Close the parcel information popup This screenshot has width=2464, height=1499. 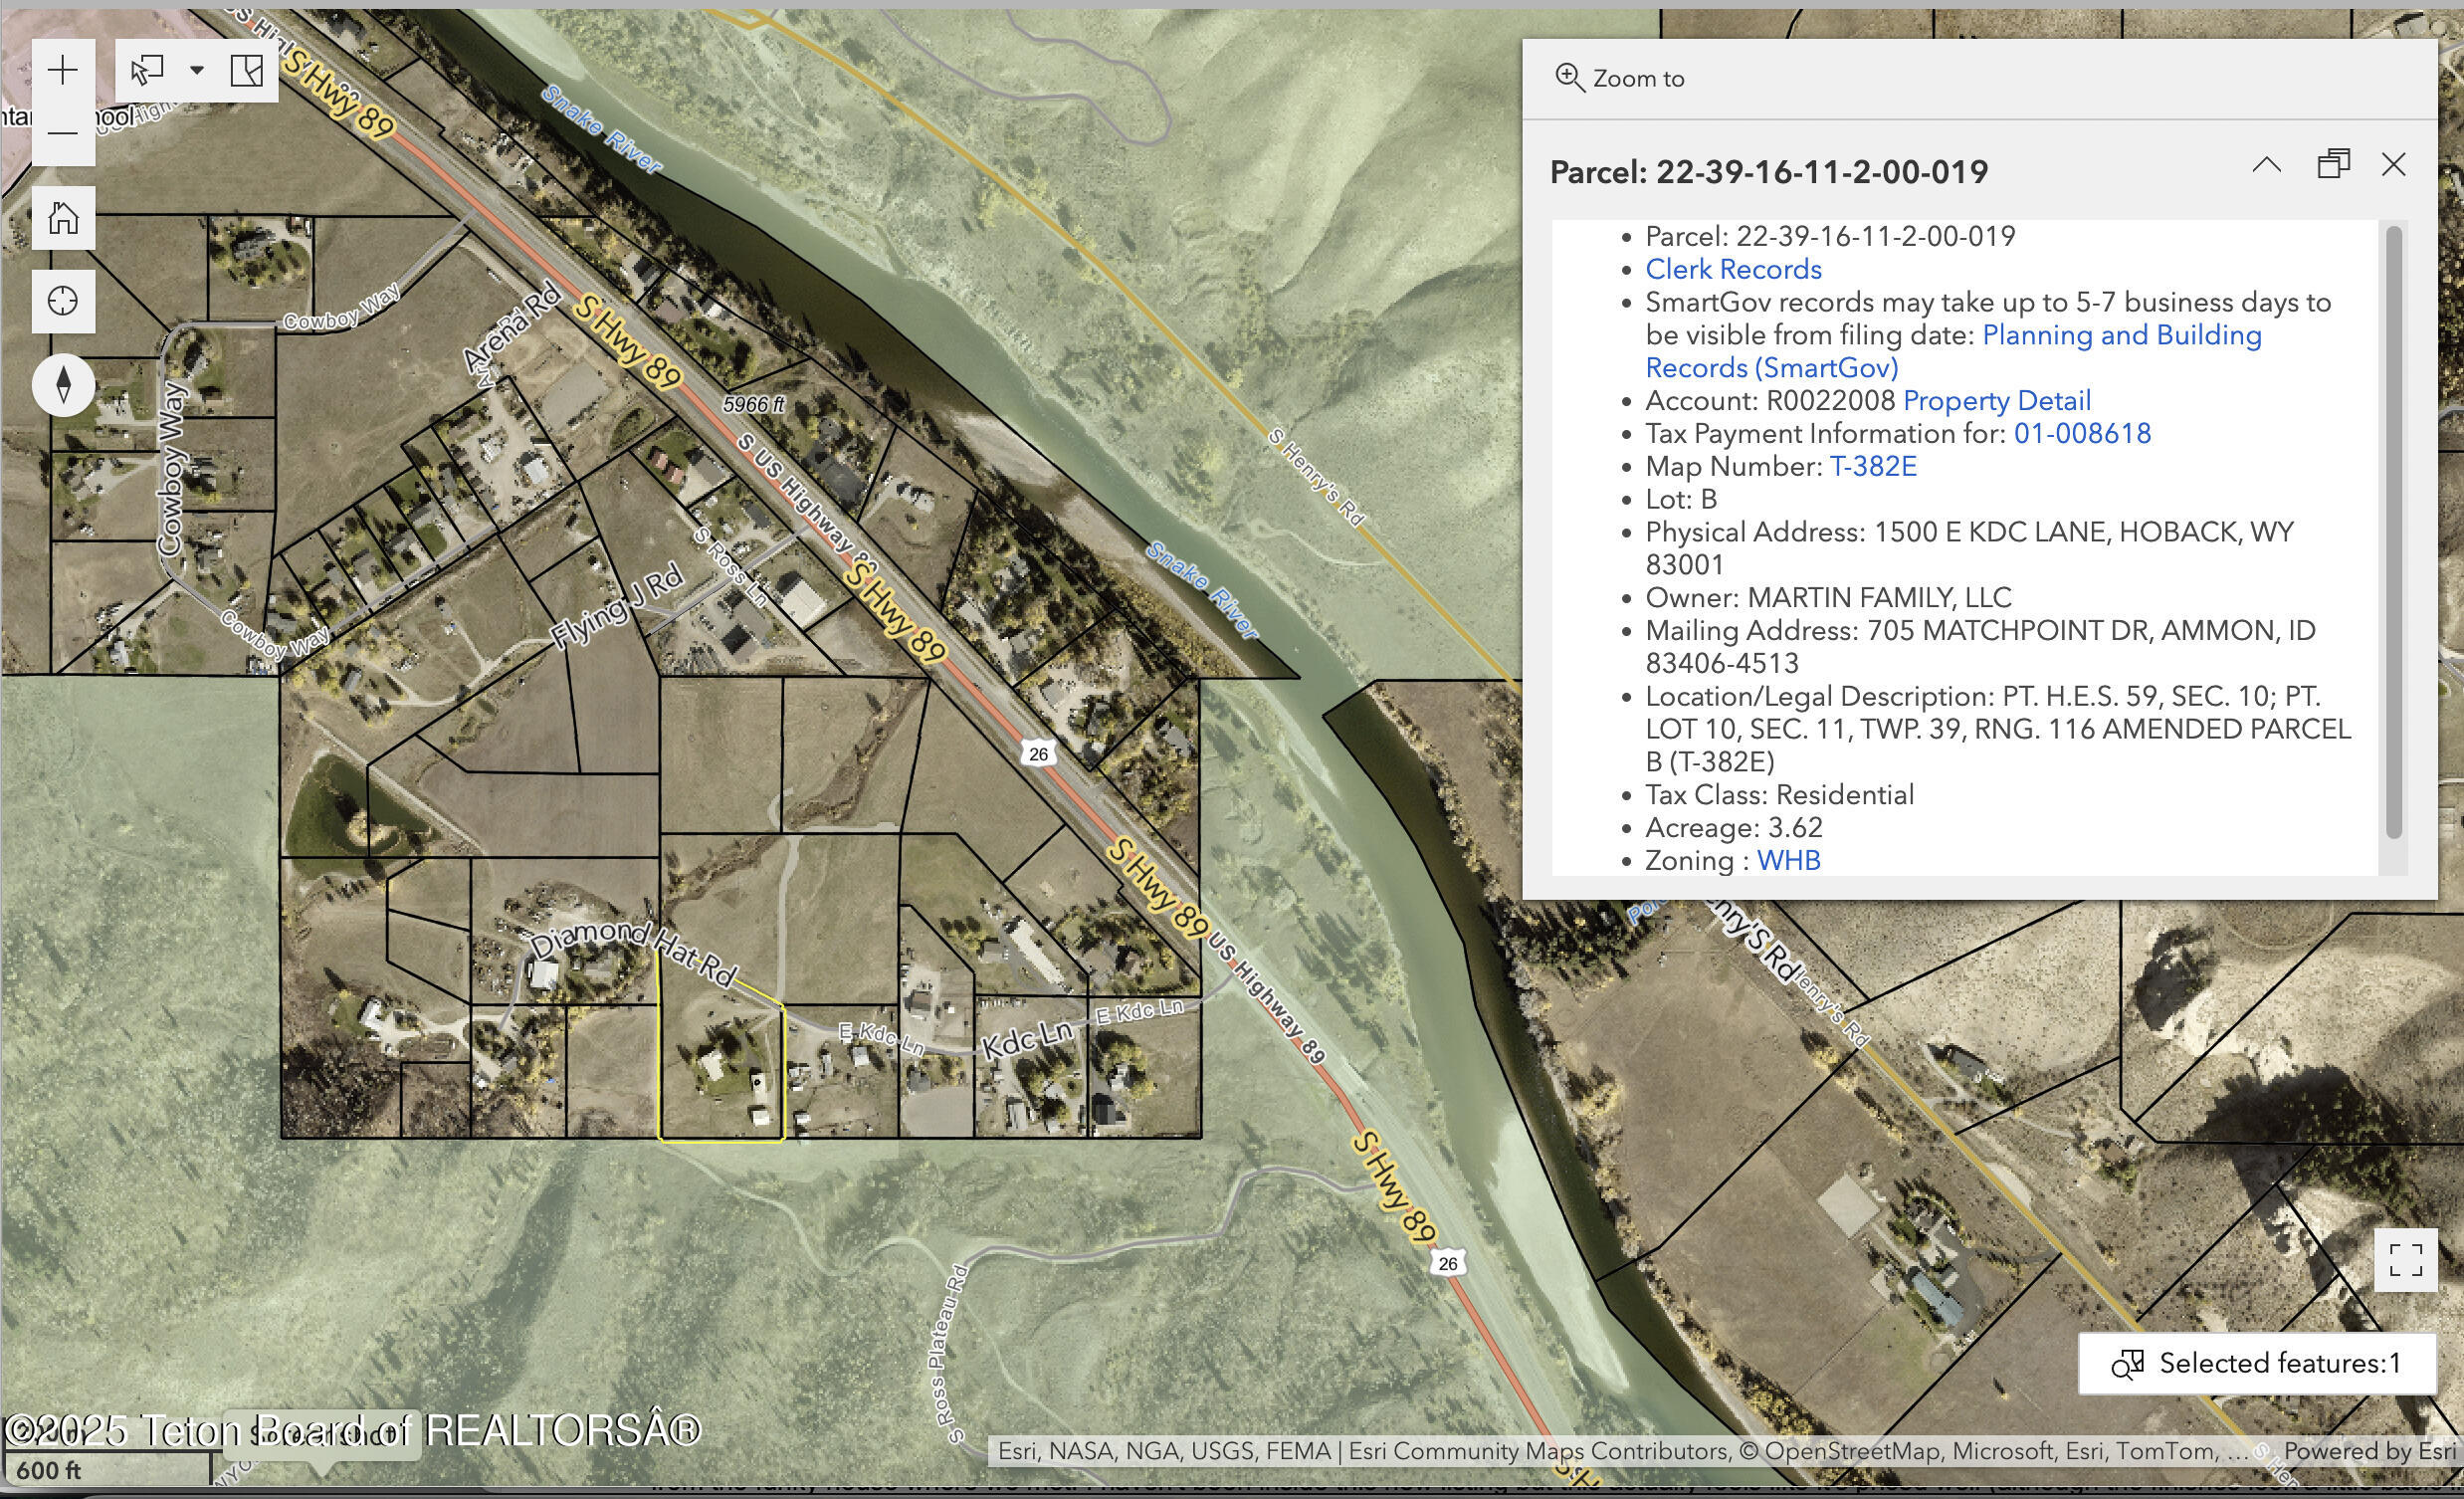[x=2393, y=164]
